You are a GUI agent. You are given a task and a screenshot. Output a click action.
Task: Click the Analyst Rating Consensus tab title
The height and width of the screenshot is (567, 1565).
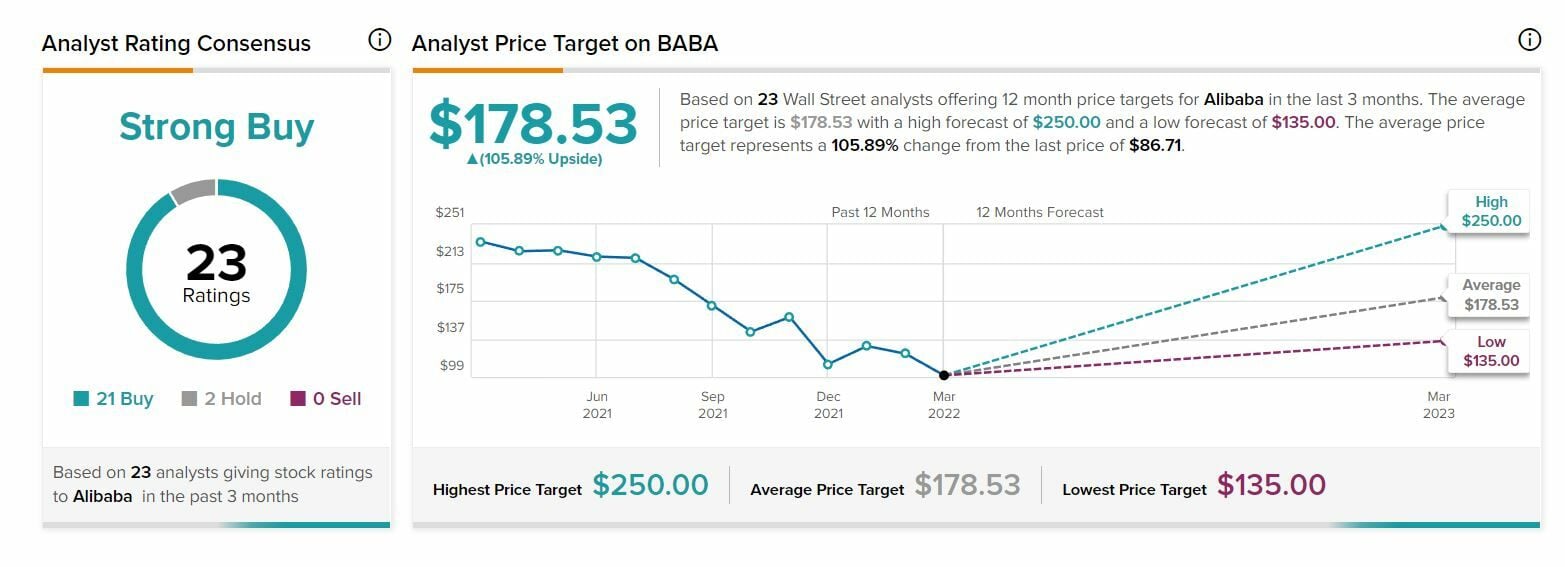[x=176, y=44]
